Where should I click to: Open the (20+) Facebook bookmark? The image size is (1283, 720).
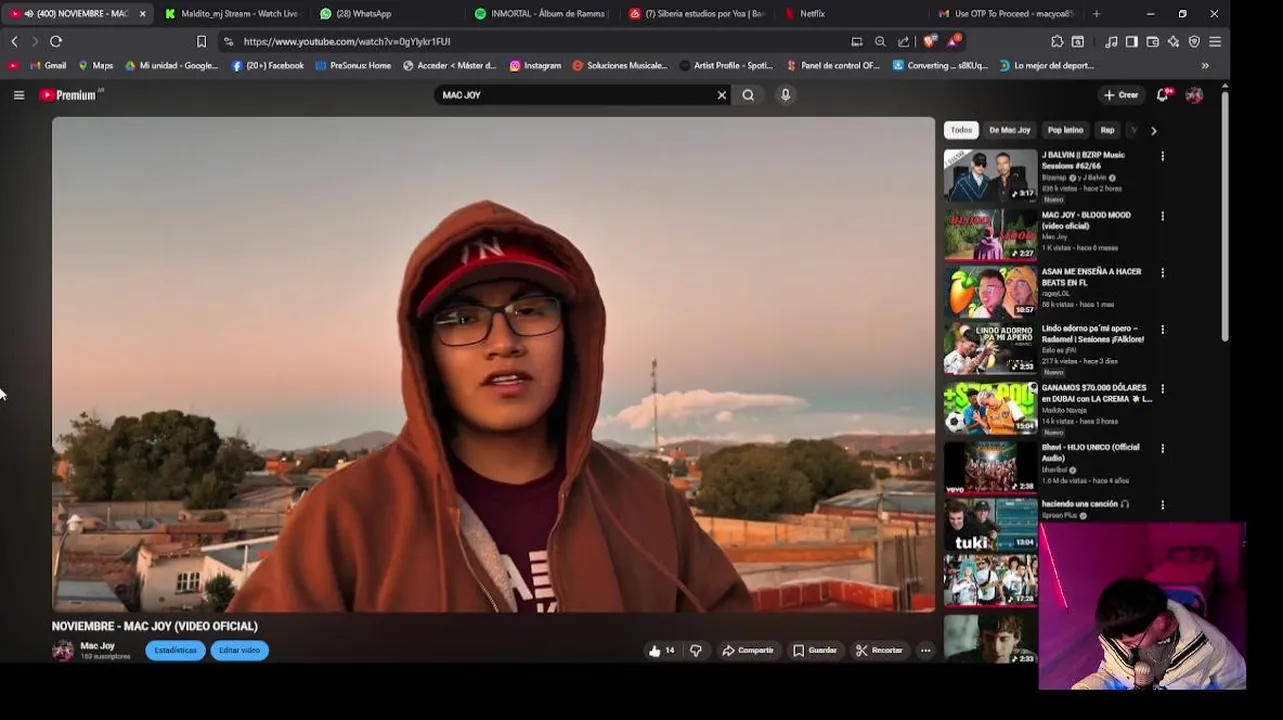(x=268, y=65)
